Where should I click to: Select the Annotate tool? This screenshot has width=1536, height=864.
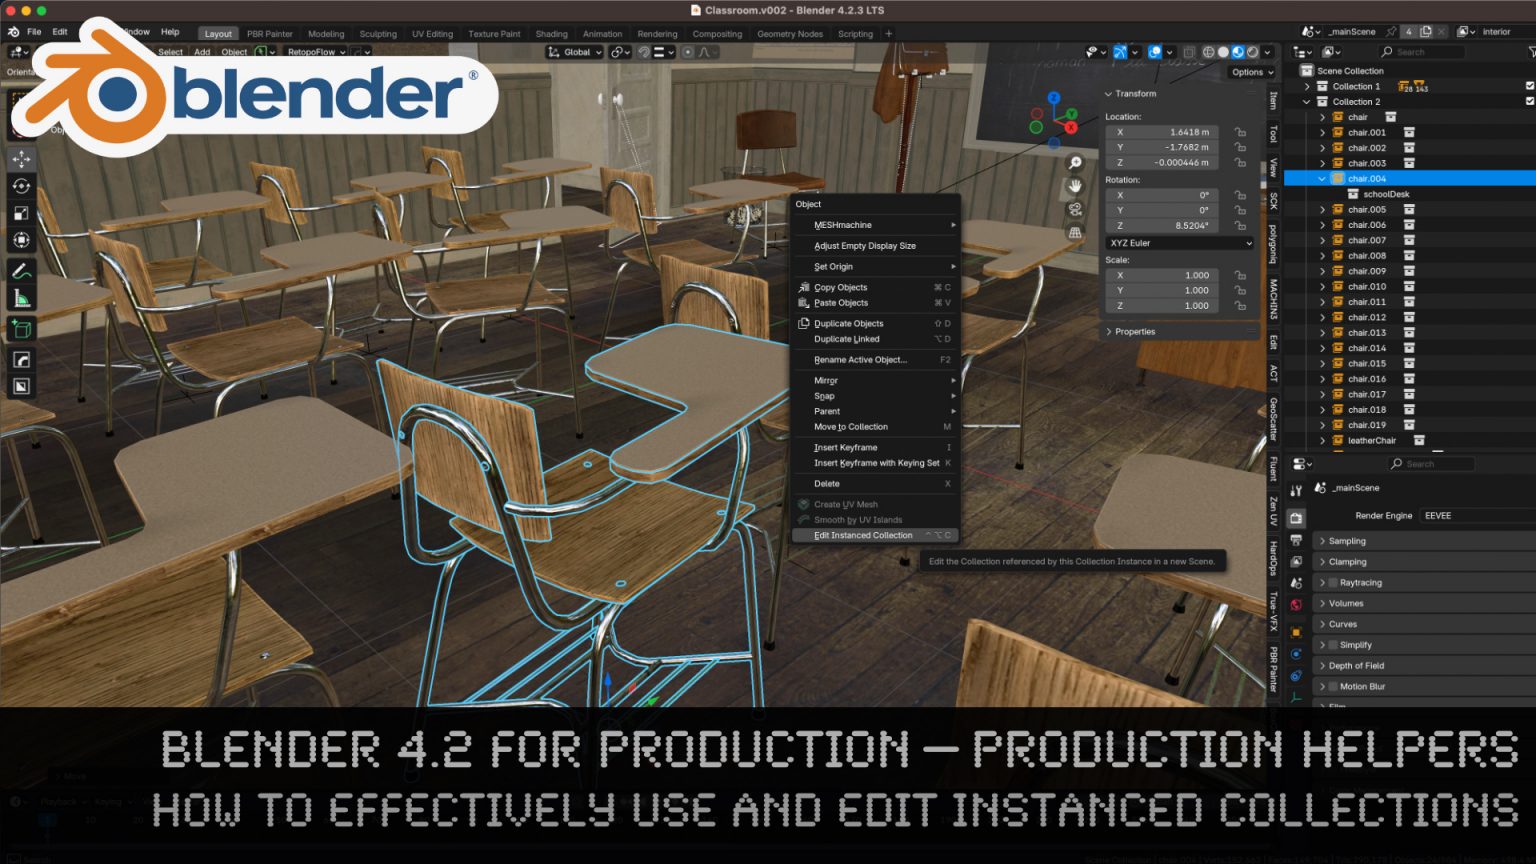click(22, 268)
